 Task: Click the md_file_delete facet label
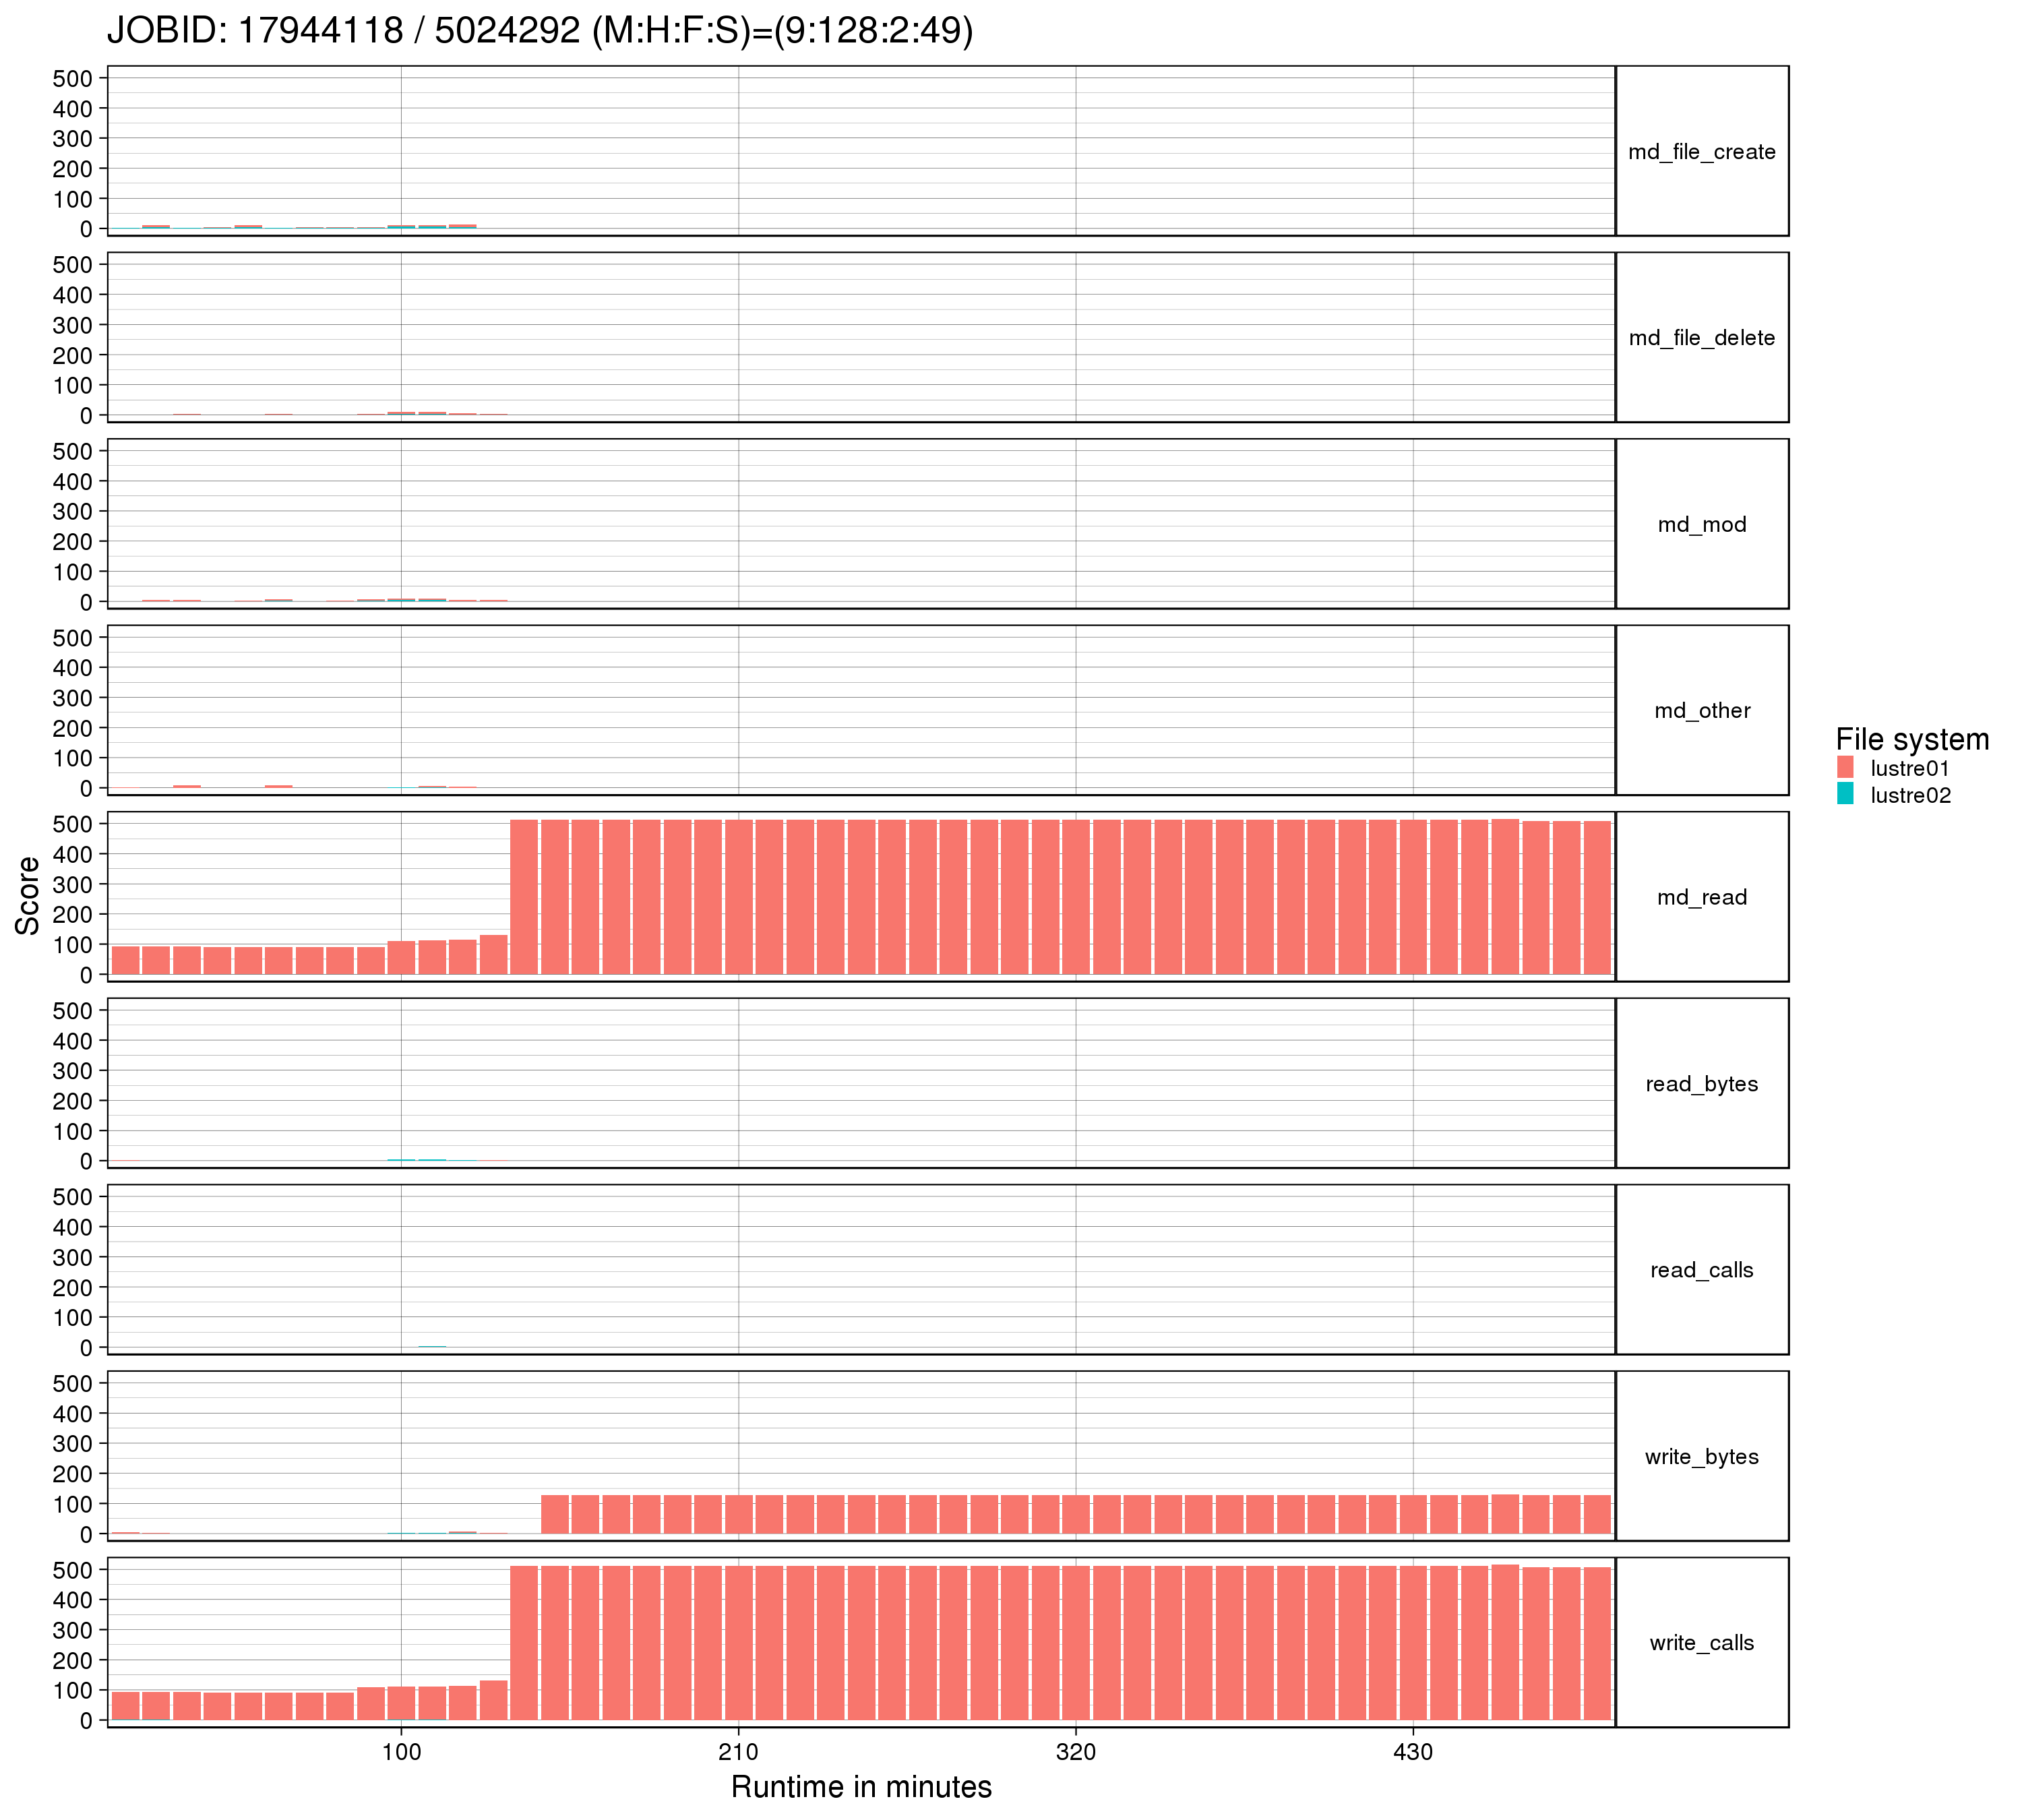[1701, 338]
